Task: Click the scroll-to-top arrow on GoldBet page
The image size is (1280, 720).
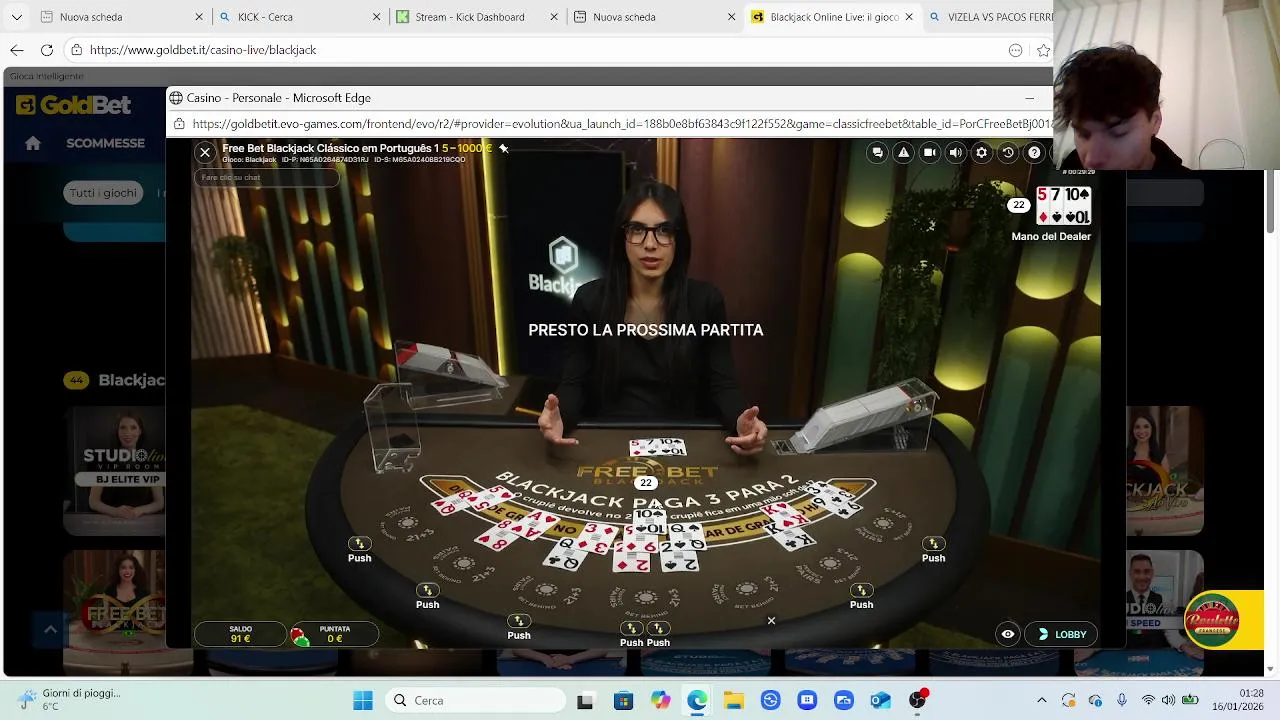Action: coord(50,629)
